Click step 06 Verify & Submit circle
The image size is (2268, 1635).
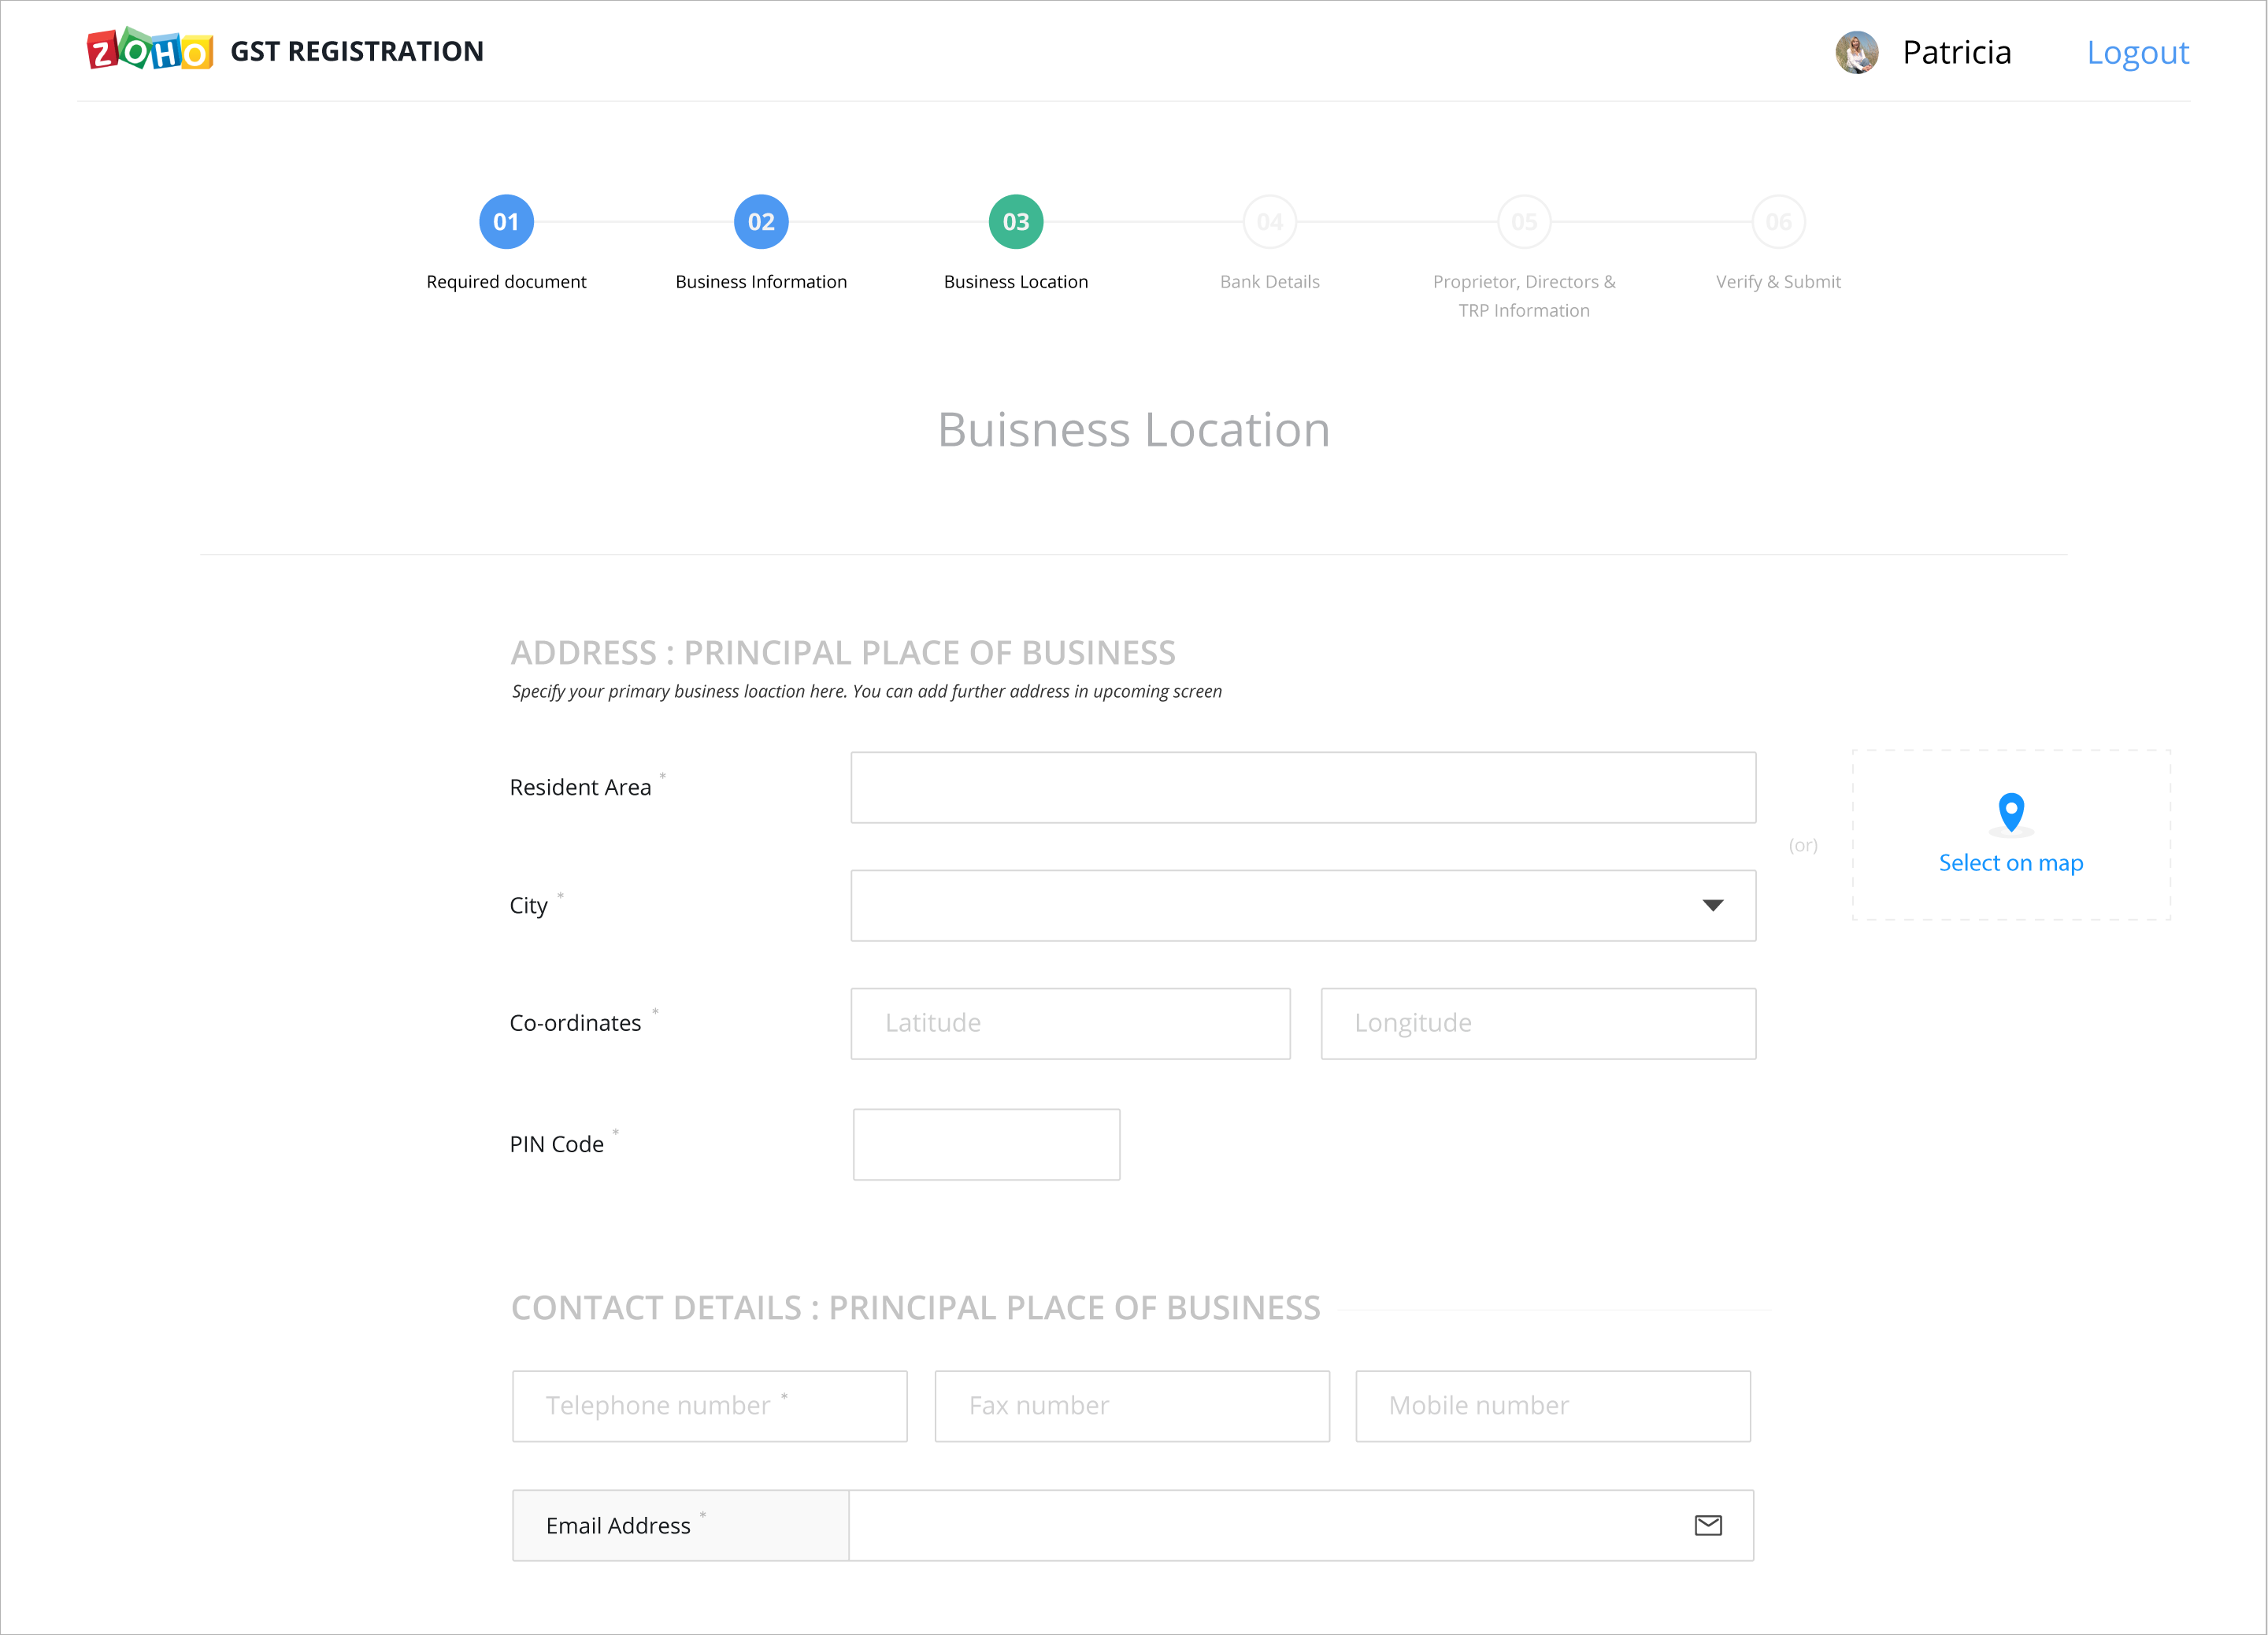click(1778, 222)
